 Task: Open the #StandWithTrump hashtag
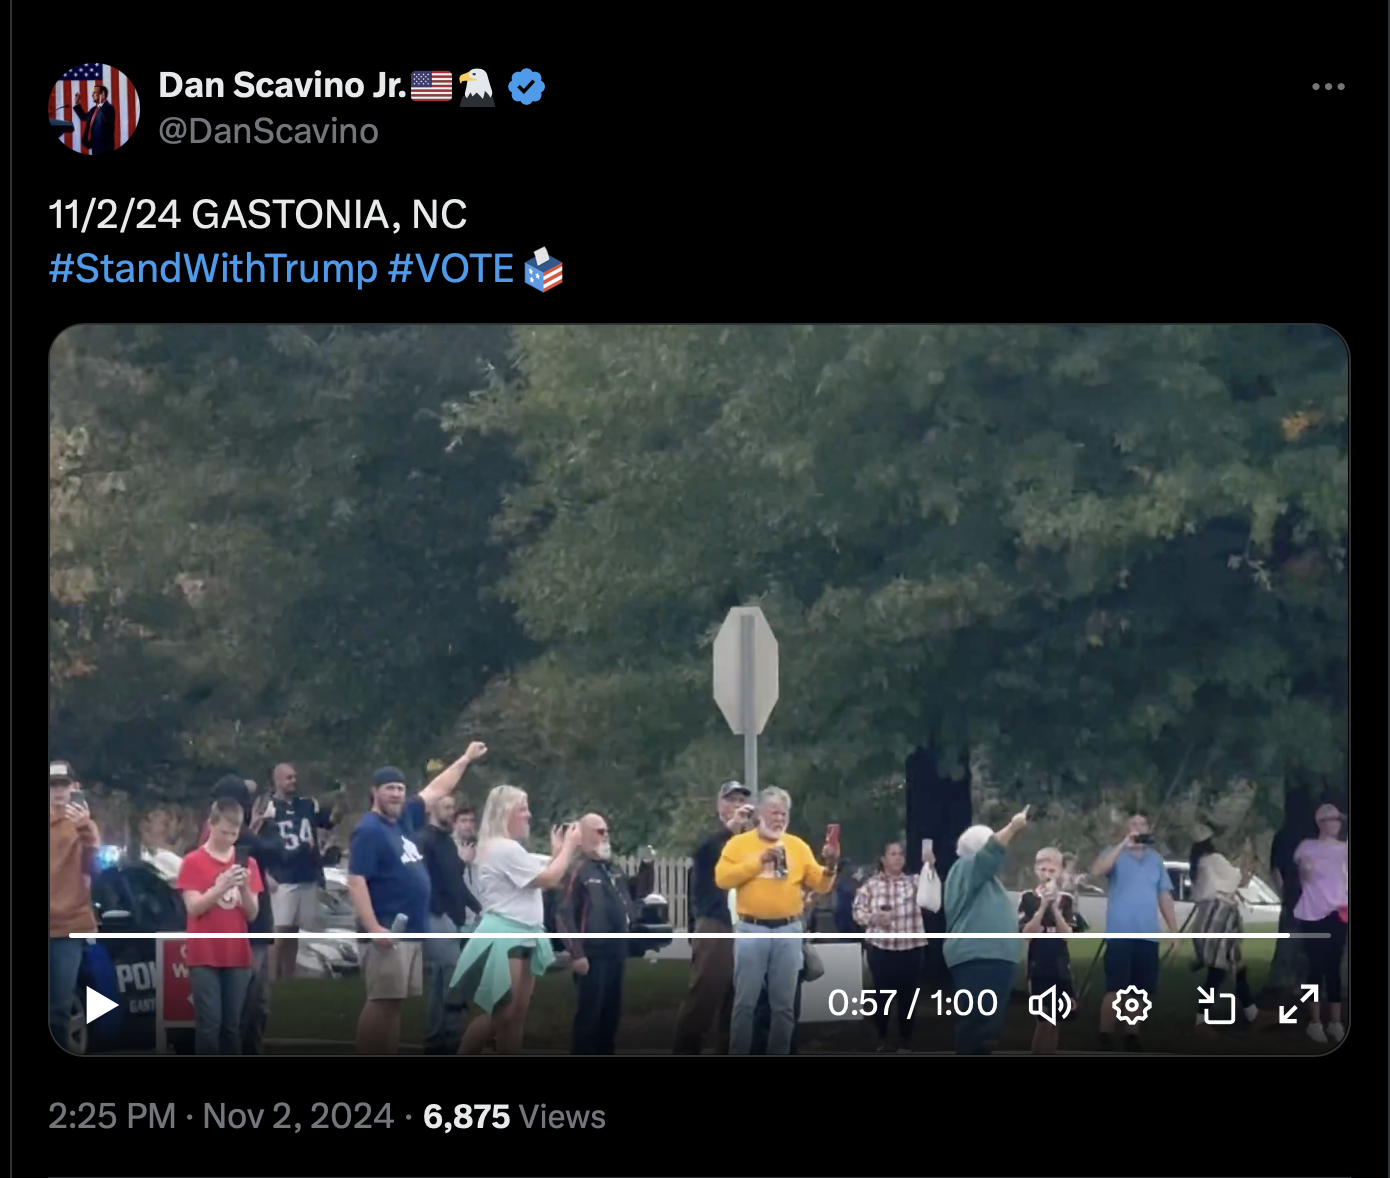click(213, 269)
